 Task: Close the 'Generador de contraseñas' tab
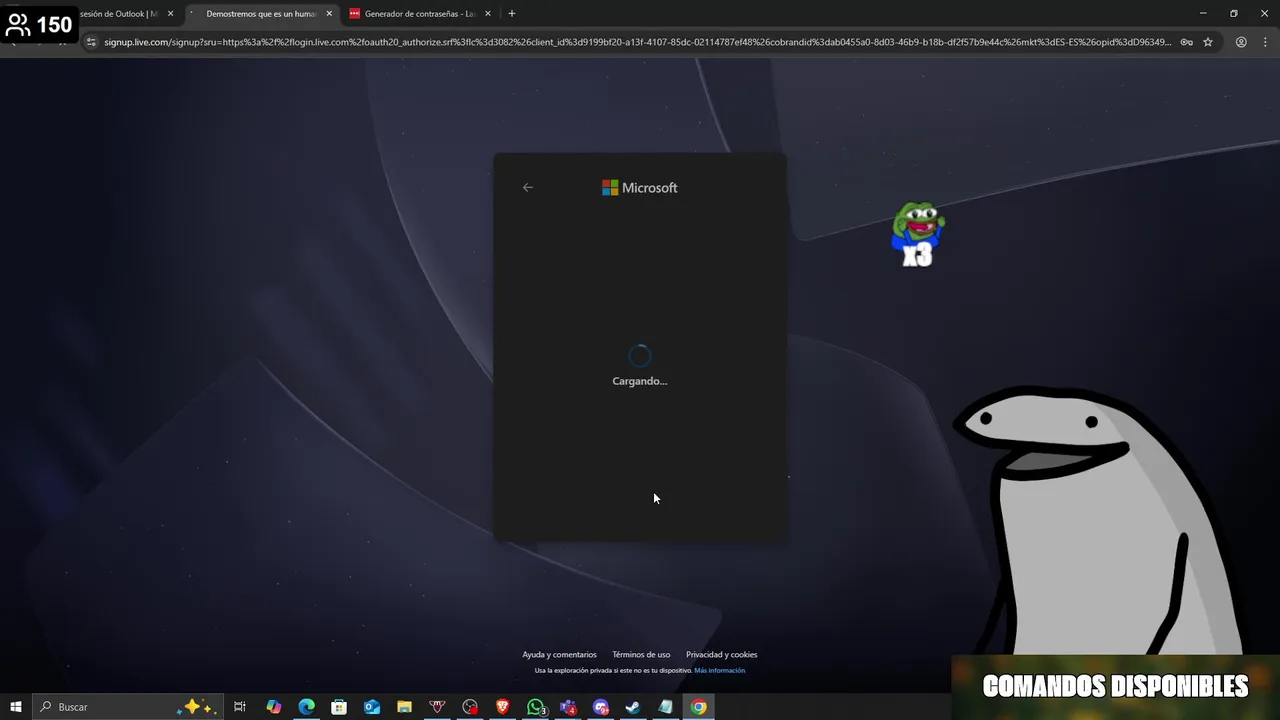(x=488, y=14)
